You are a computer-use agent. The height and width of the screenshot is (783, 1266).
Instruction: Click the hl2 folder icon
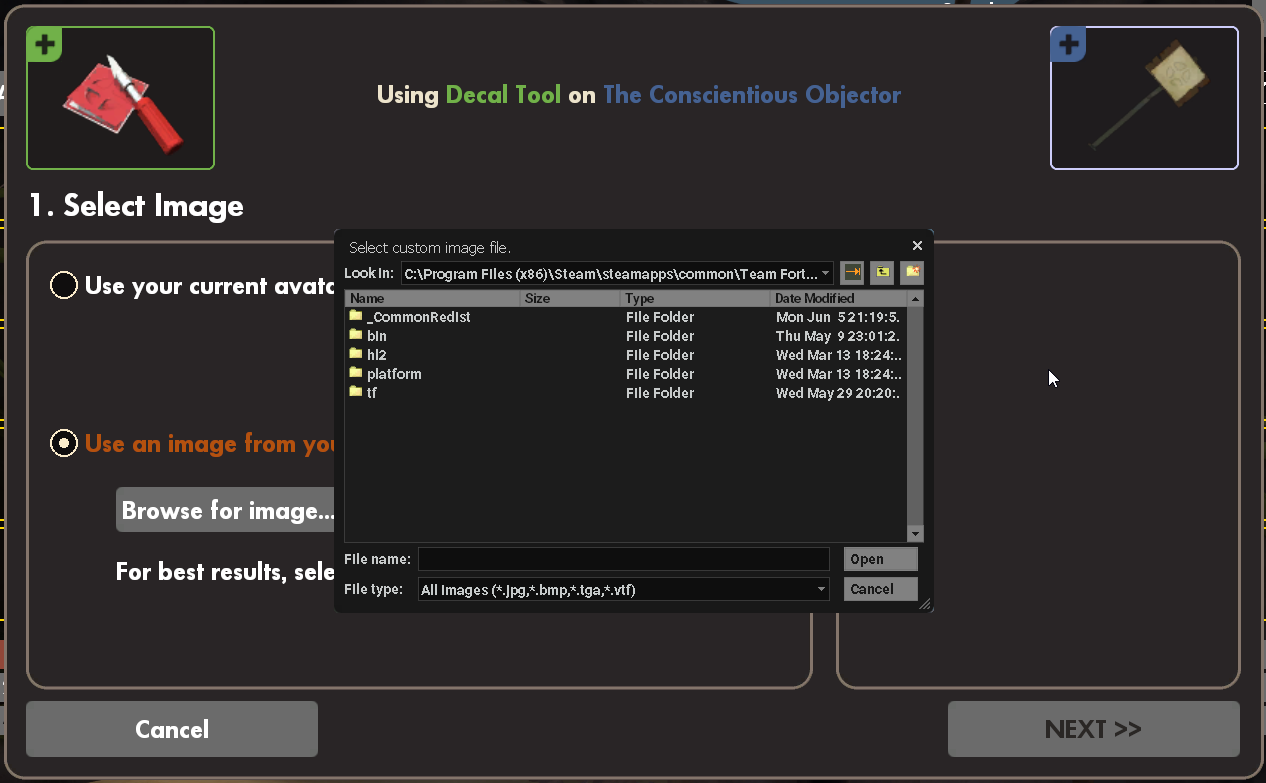pos(355,354)
